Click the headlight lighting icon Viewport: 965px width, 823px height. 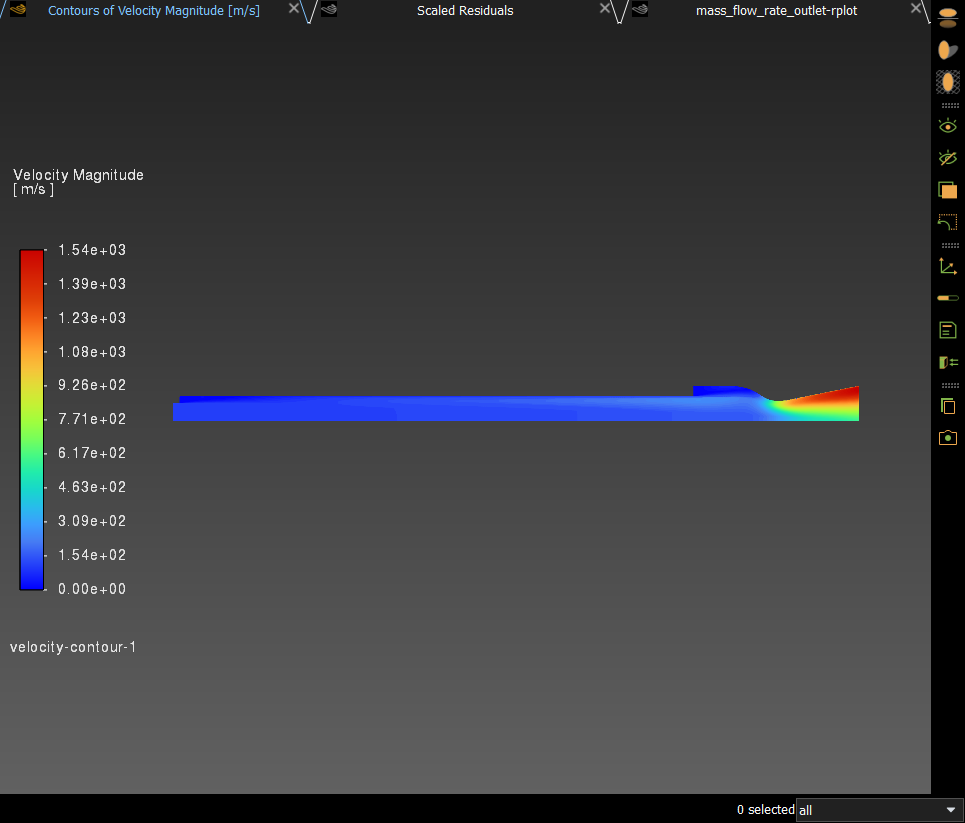[x=948, y=50]
